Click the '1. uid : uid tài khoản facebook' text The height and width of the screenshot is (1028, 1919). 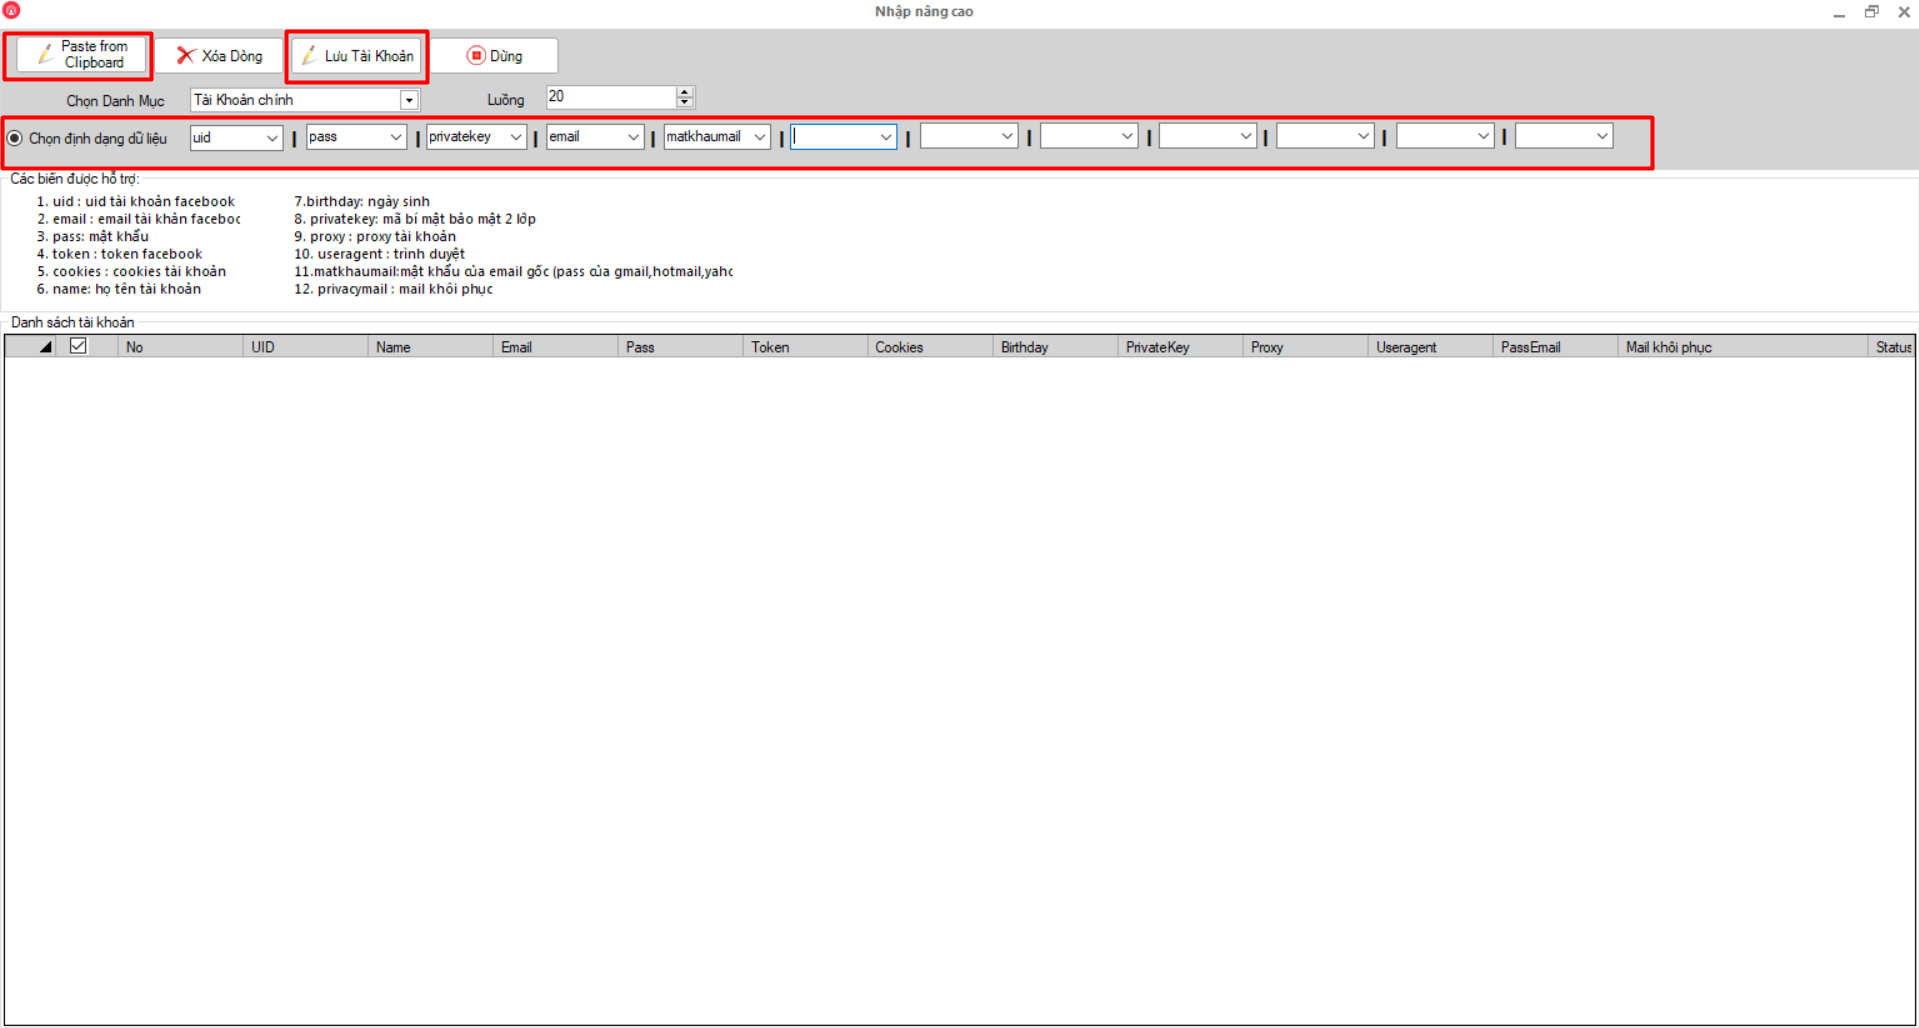(x=136, y=201)
